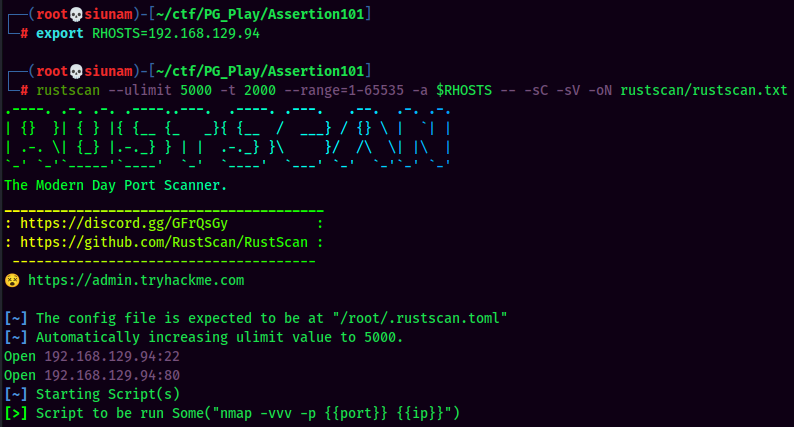794x427 pixels.
Task: Click the rustscan command word
Action: pos(68,91)
